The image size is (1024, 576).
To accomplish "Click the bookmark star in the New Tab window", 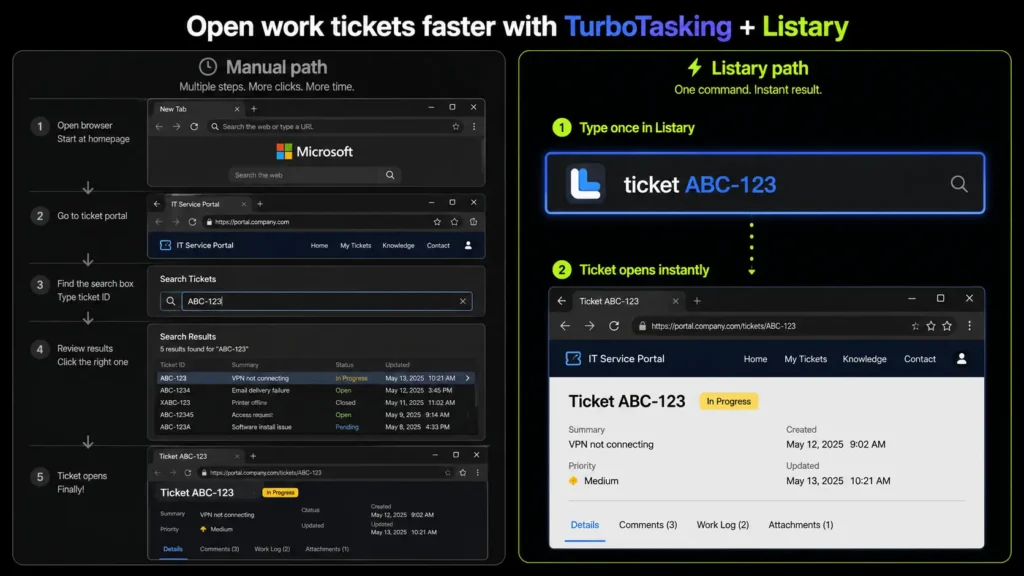I will point(456,127).
